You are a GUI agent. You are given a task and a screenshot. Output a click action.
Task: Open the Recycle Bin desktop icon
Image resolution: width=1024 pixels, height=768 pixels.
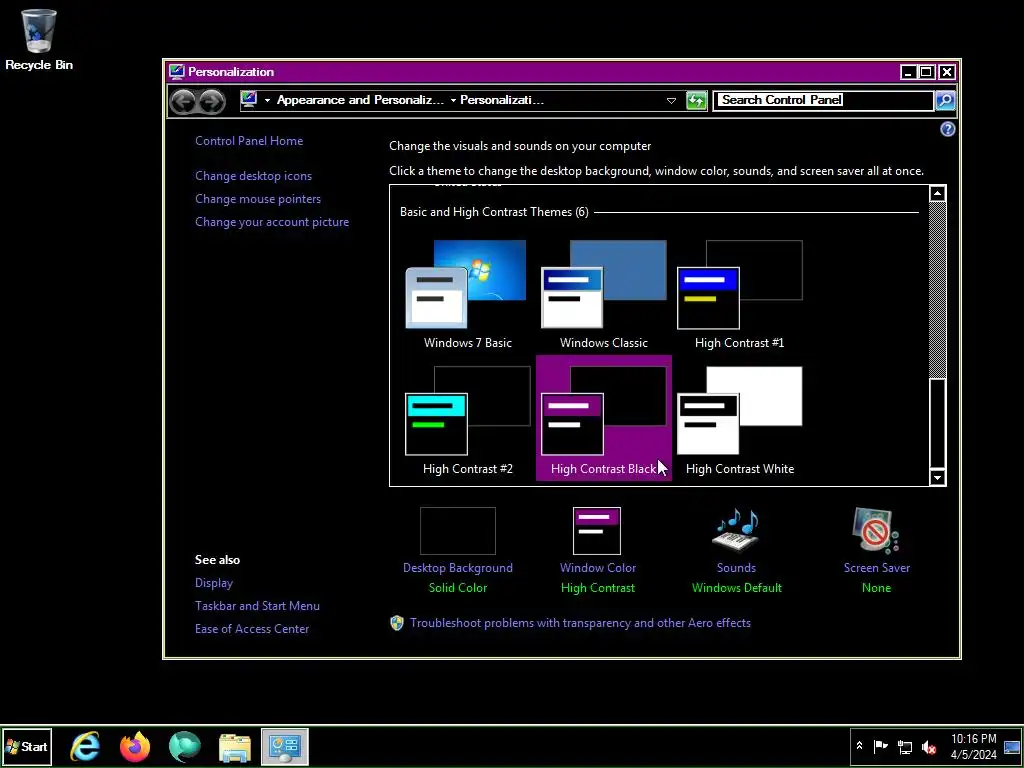point(39,39)
